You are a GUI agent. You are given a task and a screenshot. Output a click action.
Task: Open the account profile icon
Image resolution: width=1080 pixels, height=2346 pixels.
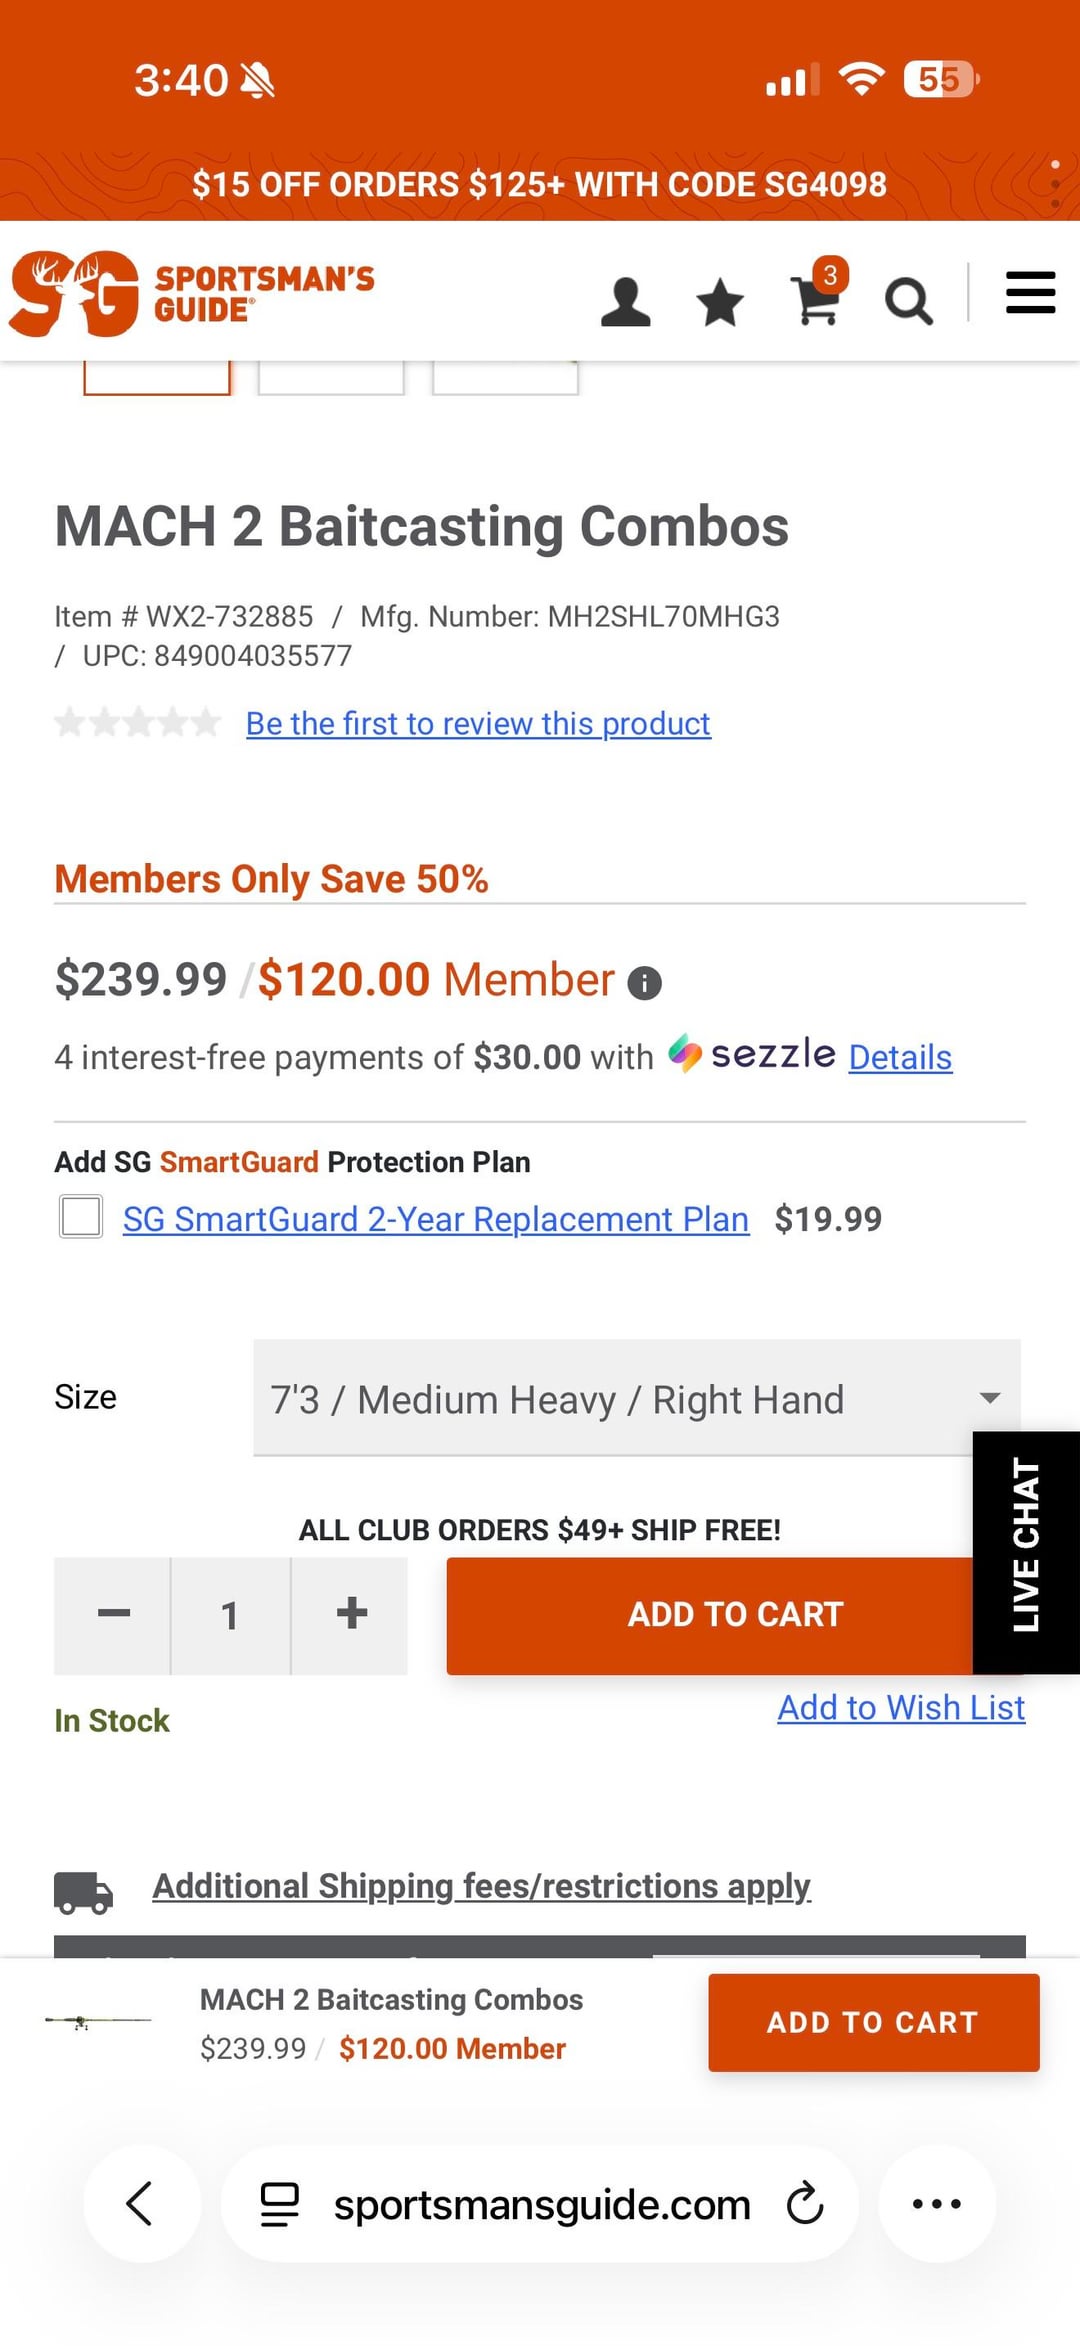[x=625, y=301]
